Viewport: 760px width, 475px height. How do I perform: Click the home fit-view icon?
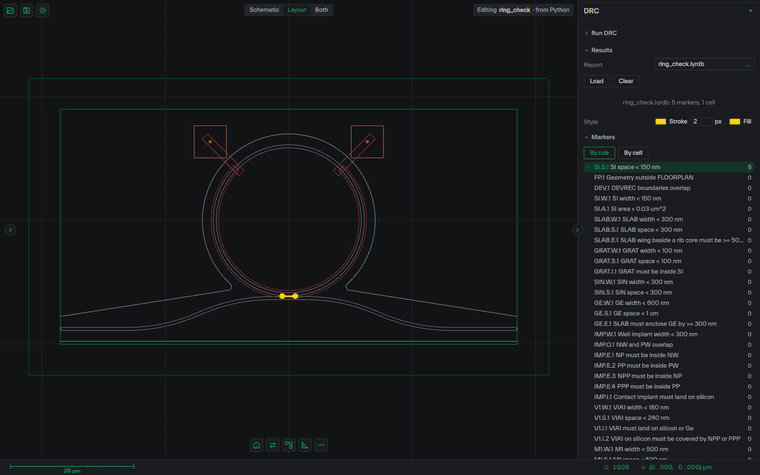pos(256,445)
